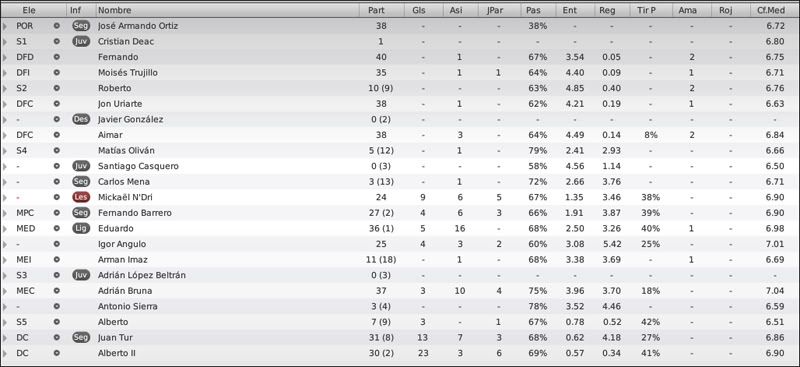Toggle the round status dot for Alberto II
The height and width of the screenshot is (367, 800).
57,353
